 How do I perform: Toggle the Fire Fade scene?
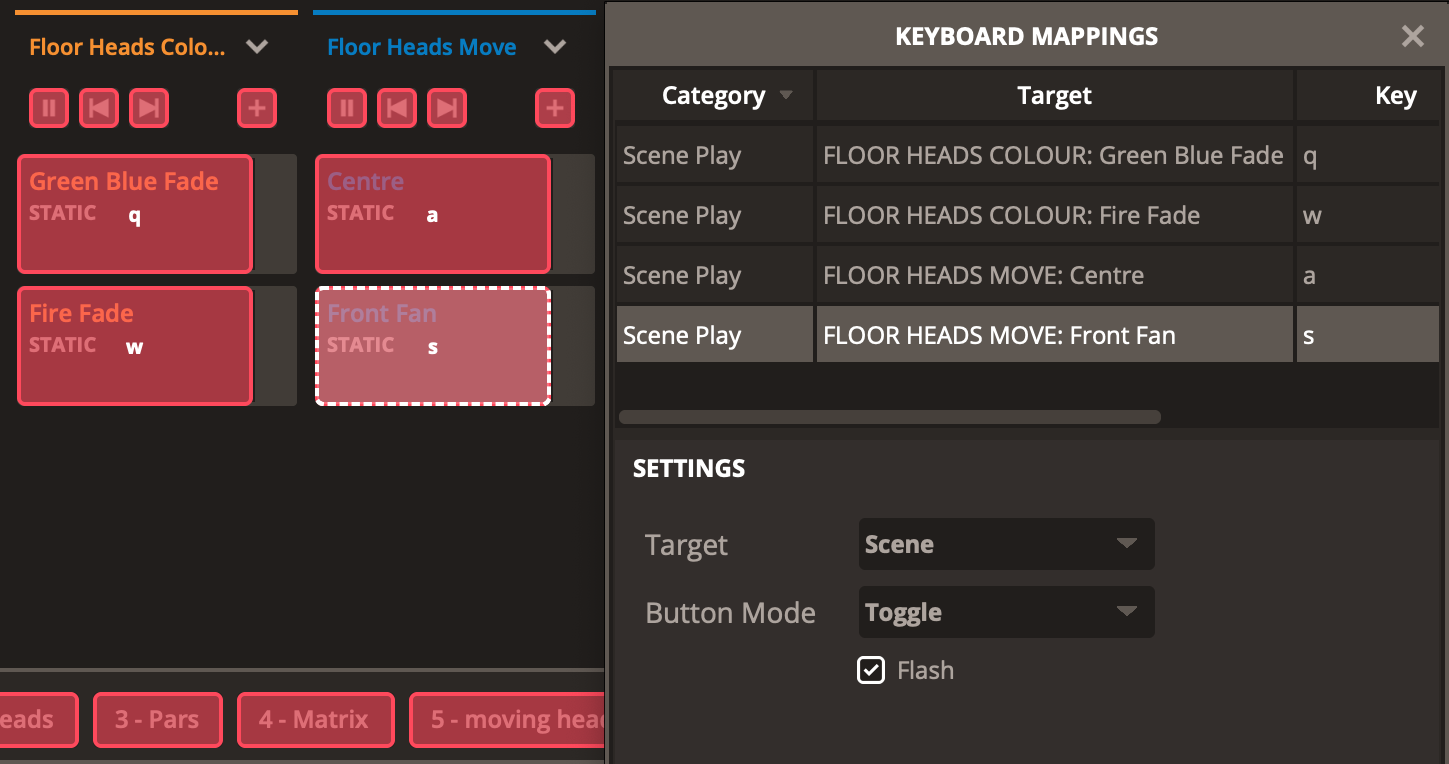(135, 346)
